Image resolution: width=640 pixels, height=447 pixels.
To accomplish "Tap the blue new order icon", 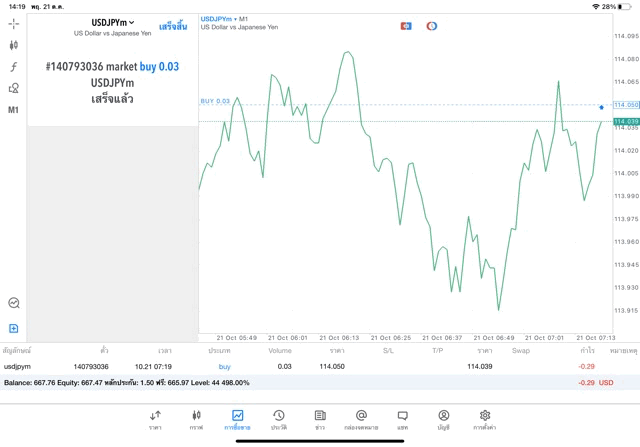I will click(x=14, y=328).
